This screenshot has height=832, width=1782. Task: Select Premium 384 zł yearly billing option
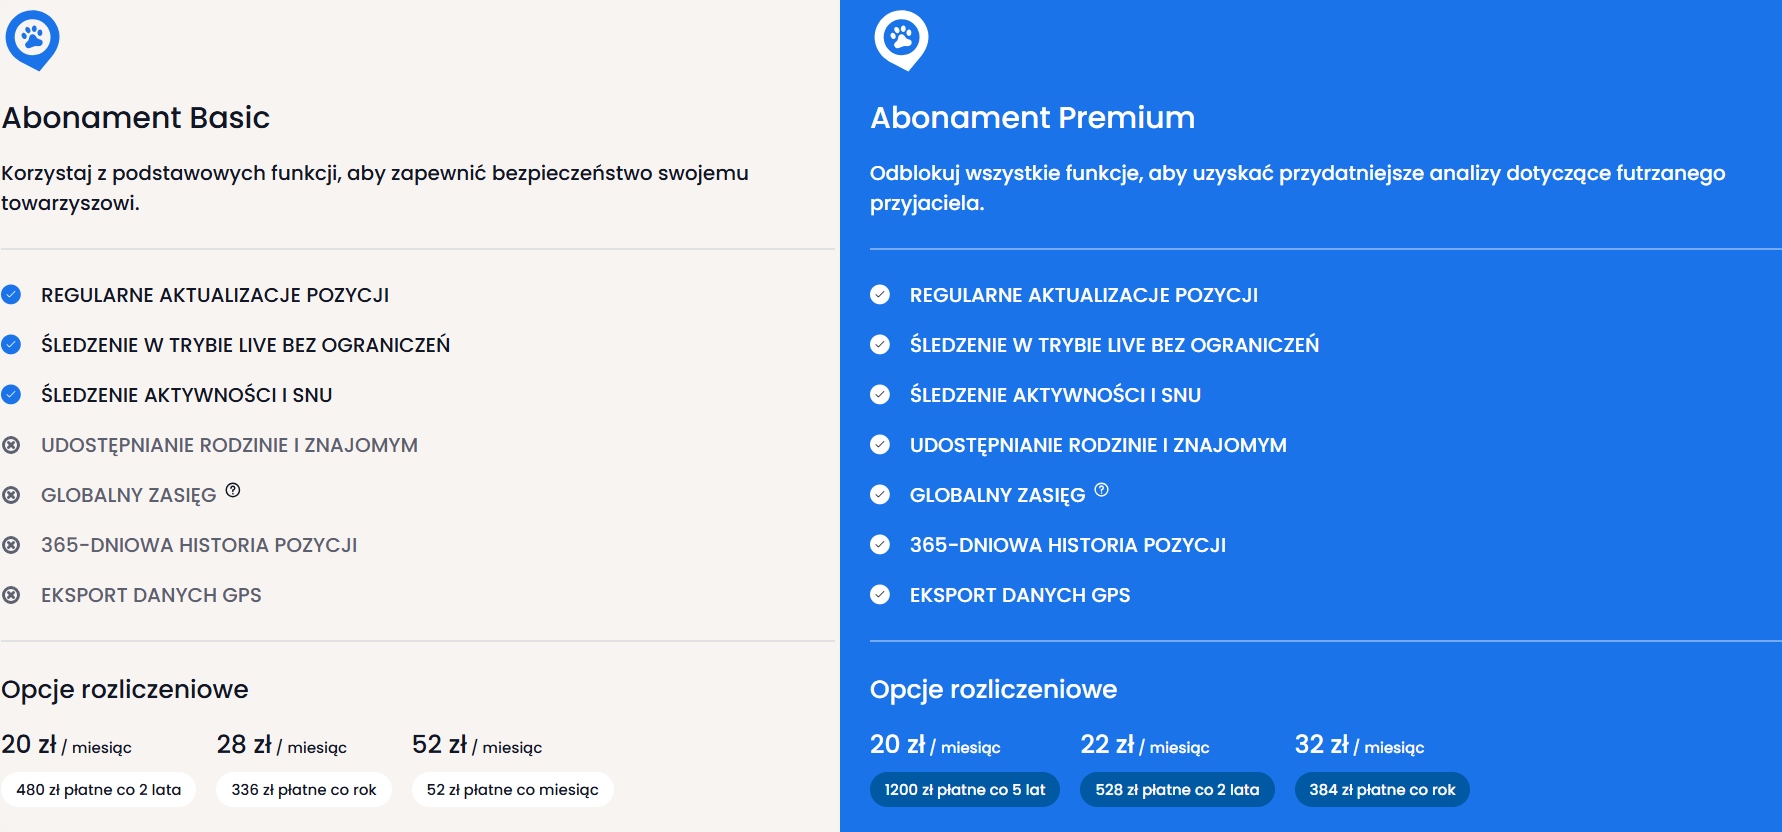(x=1382, y=789)
